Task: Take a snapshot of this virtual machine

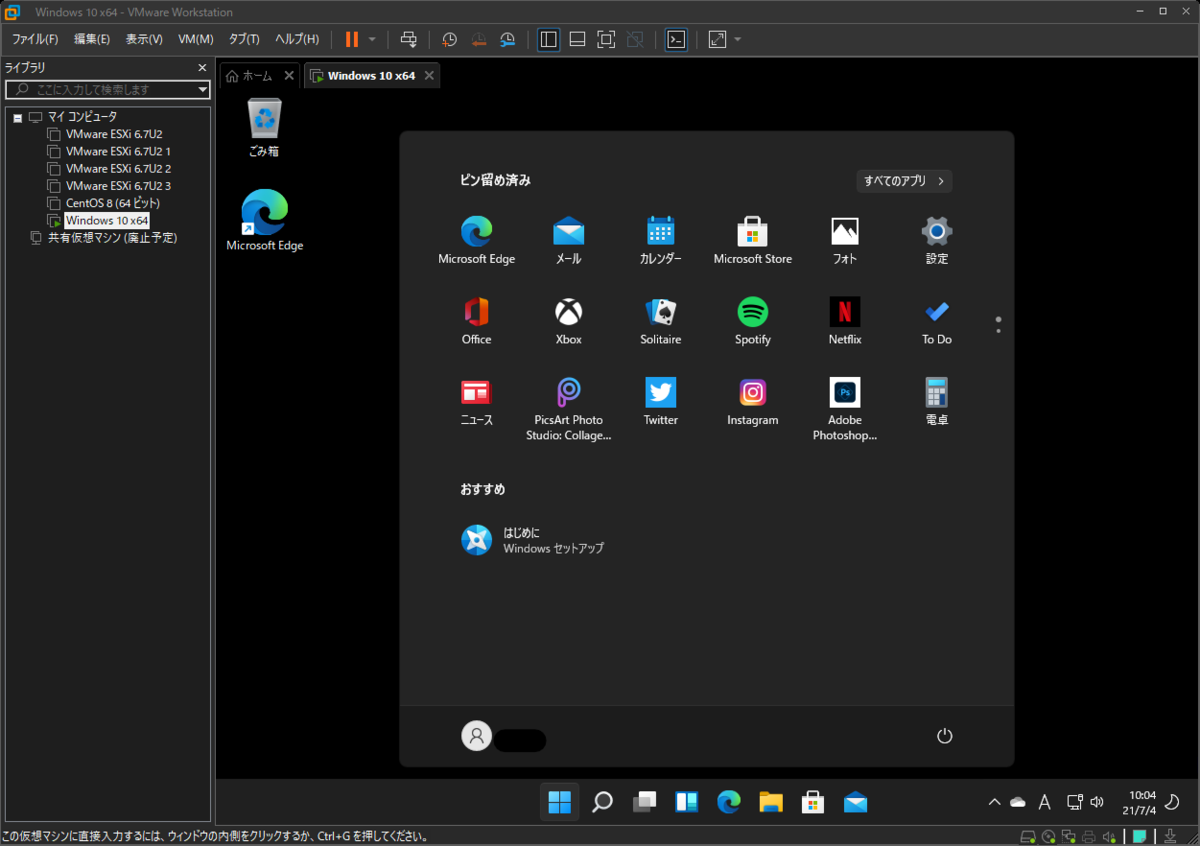Action: click(x=450, y=39)
